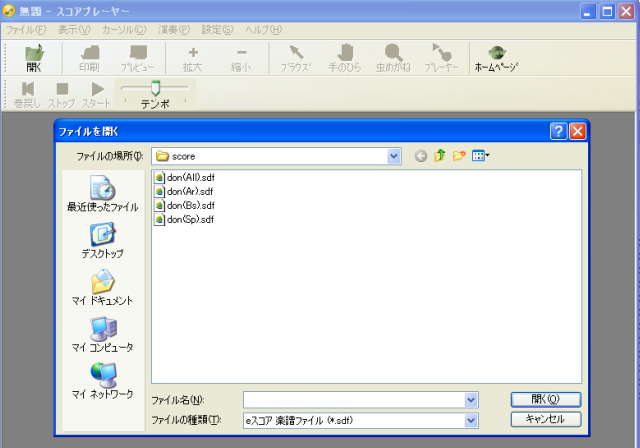Go up one folder level
This screenshot has height=448, width=640.
point(440,156)
